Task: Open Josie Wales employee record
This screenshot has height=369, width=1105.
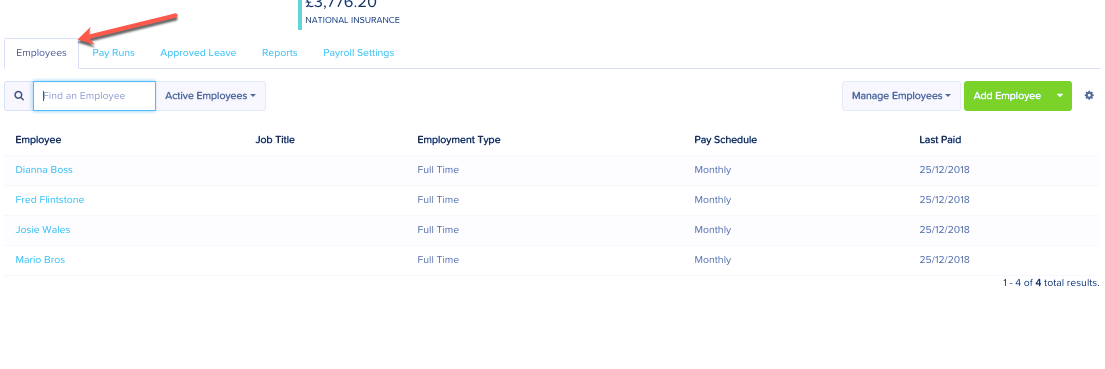Action: tap(43, 230)
